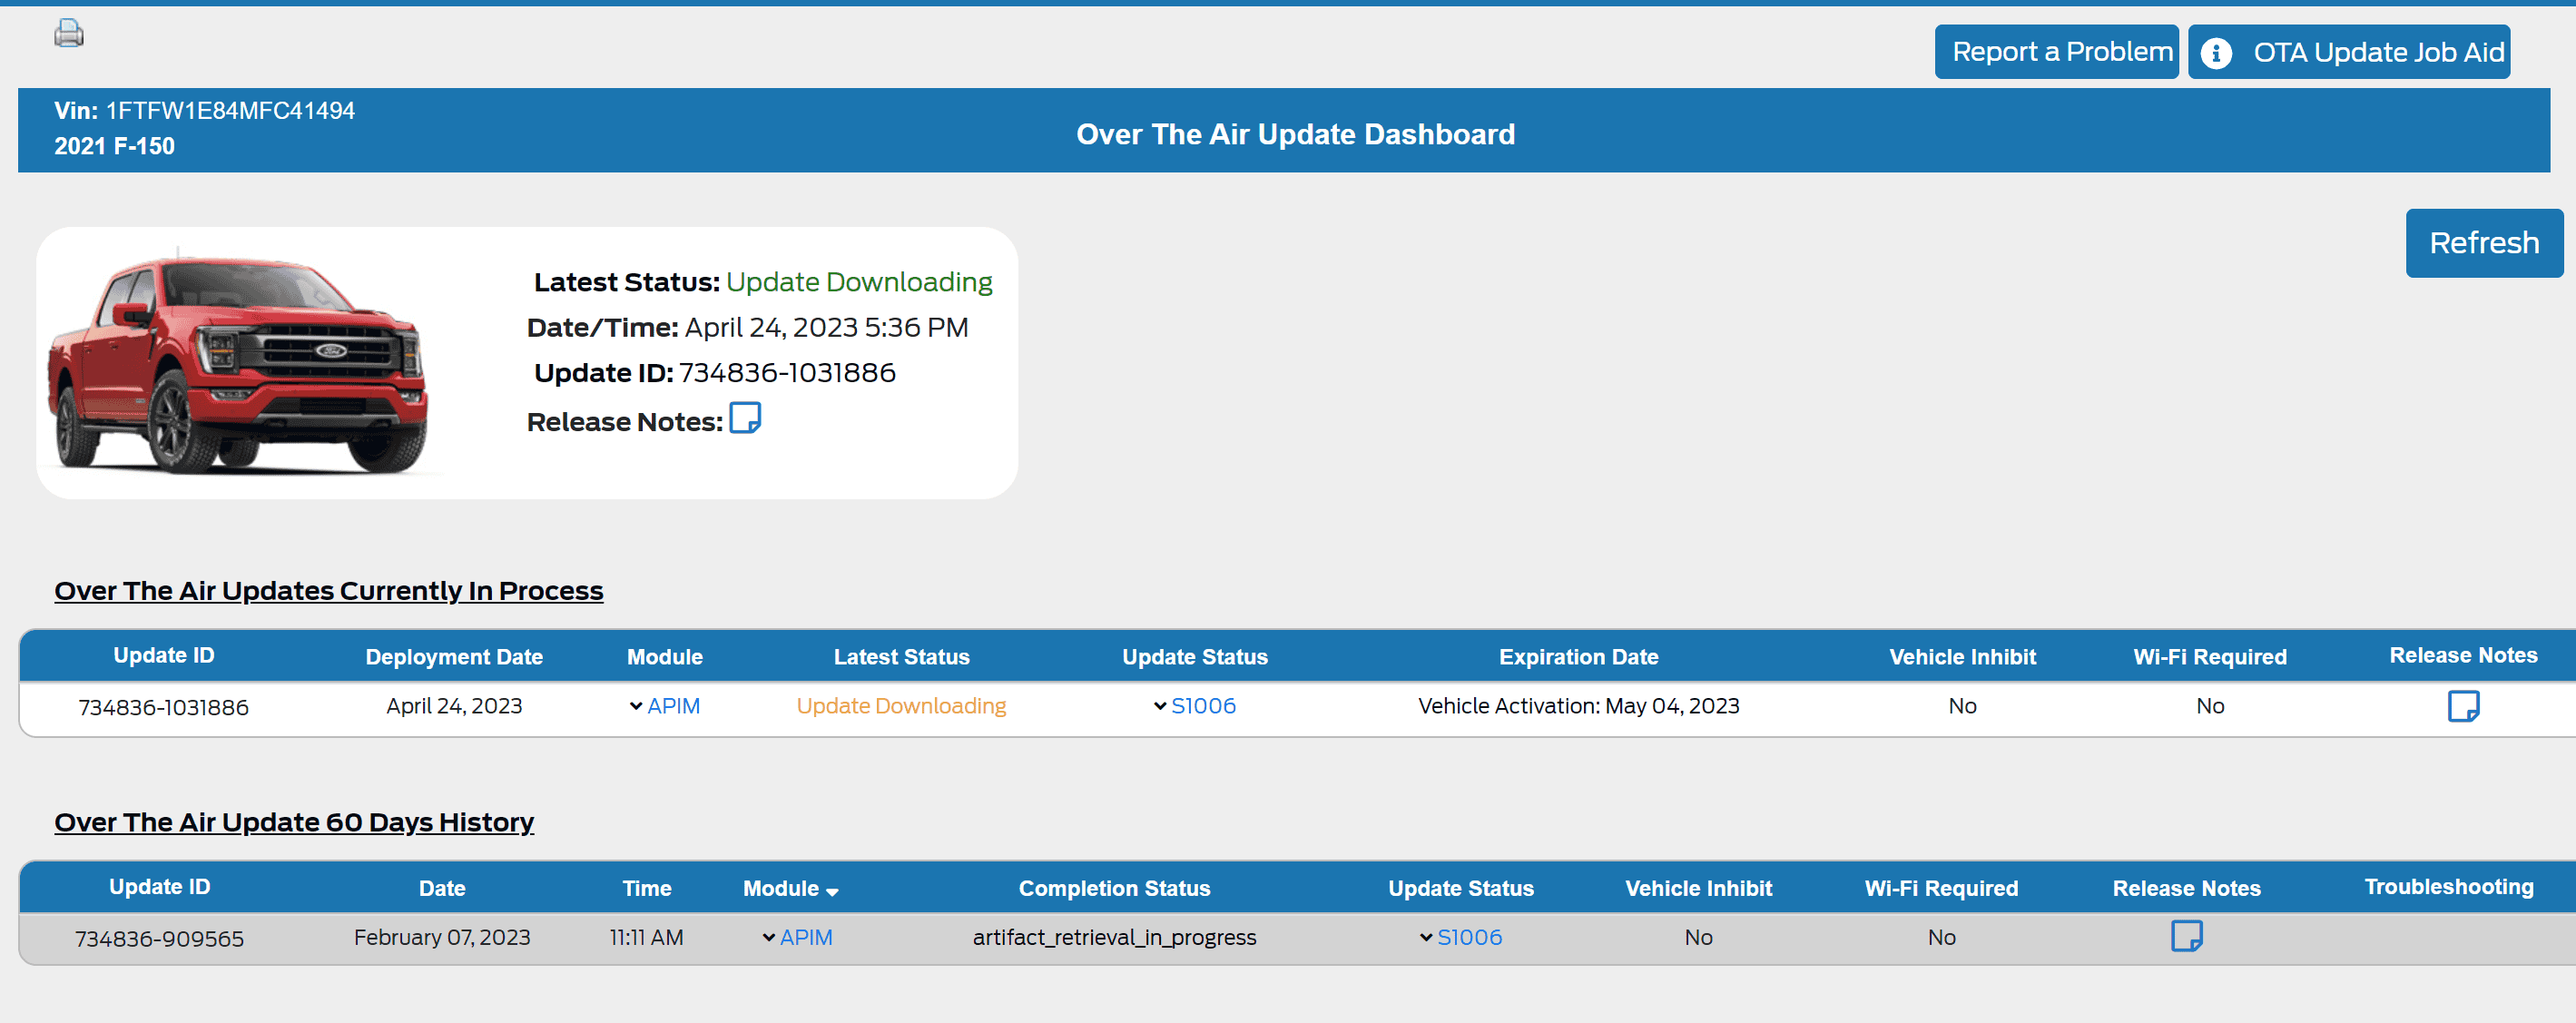The height and width of the screenshot is (1023, 2576).
Task: Open Release Notes next to the vehicle status
Action: pos(746,419)
